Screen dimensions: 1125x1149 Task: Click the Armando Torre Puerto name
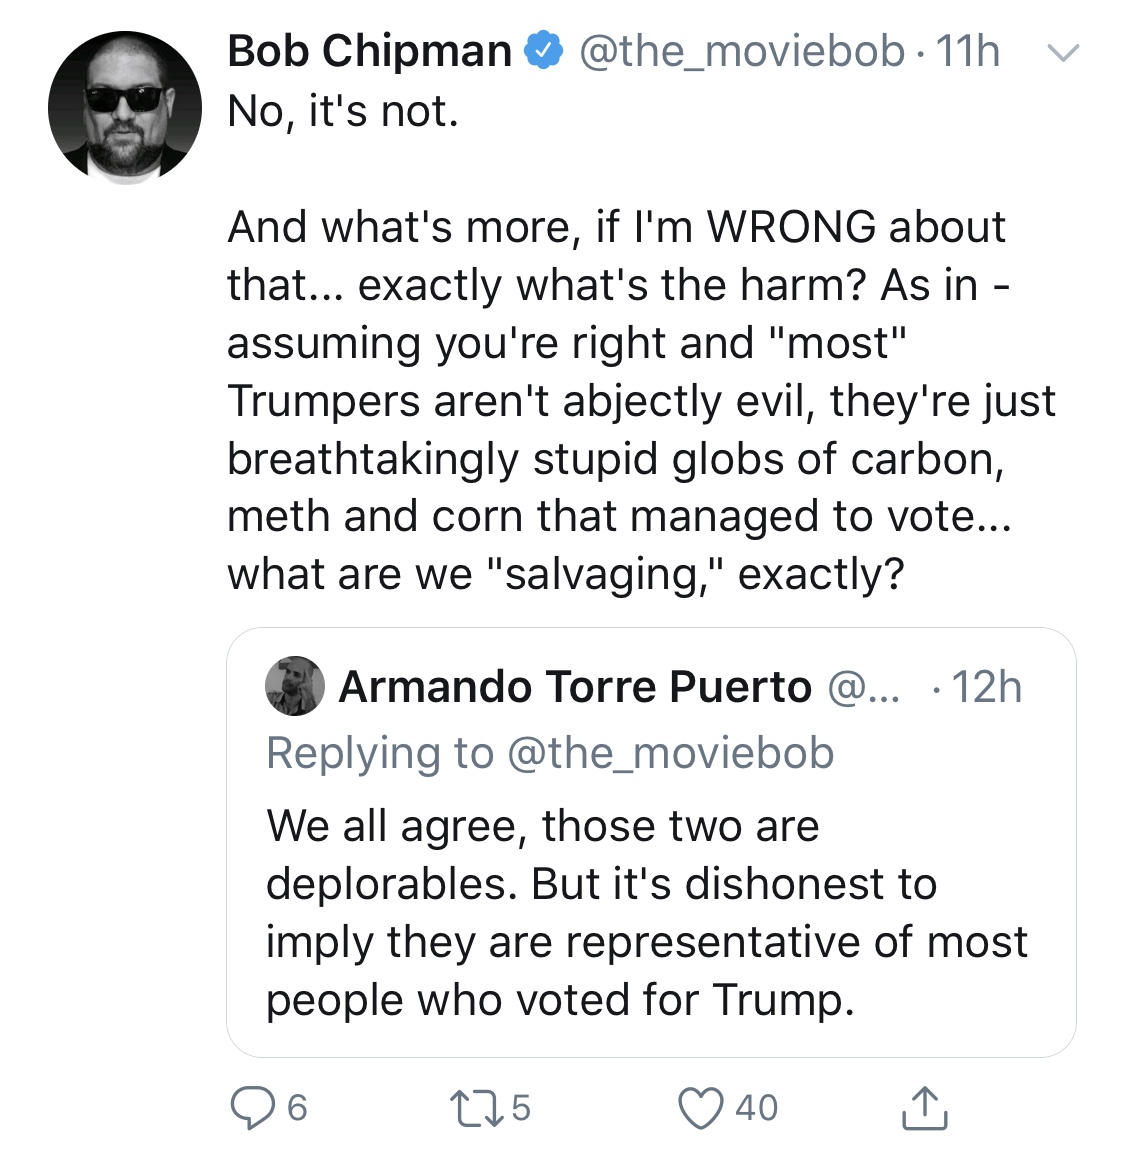pyautogui.click(x=575, y=687)
